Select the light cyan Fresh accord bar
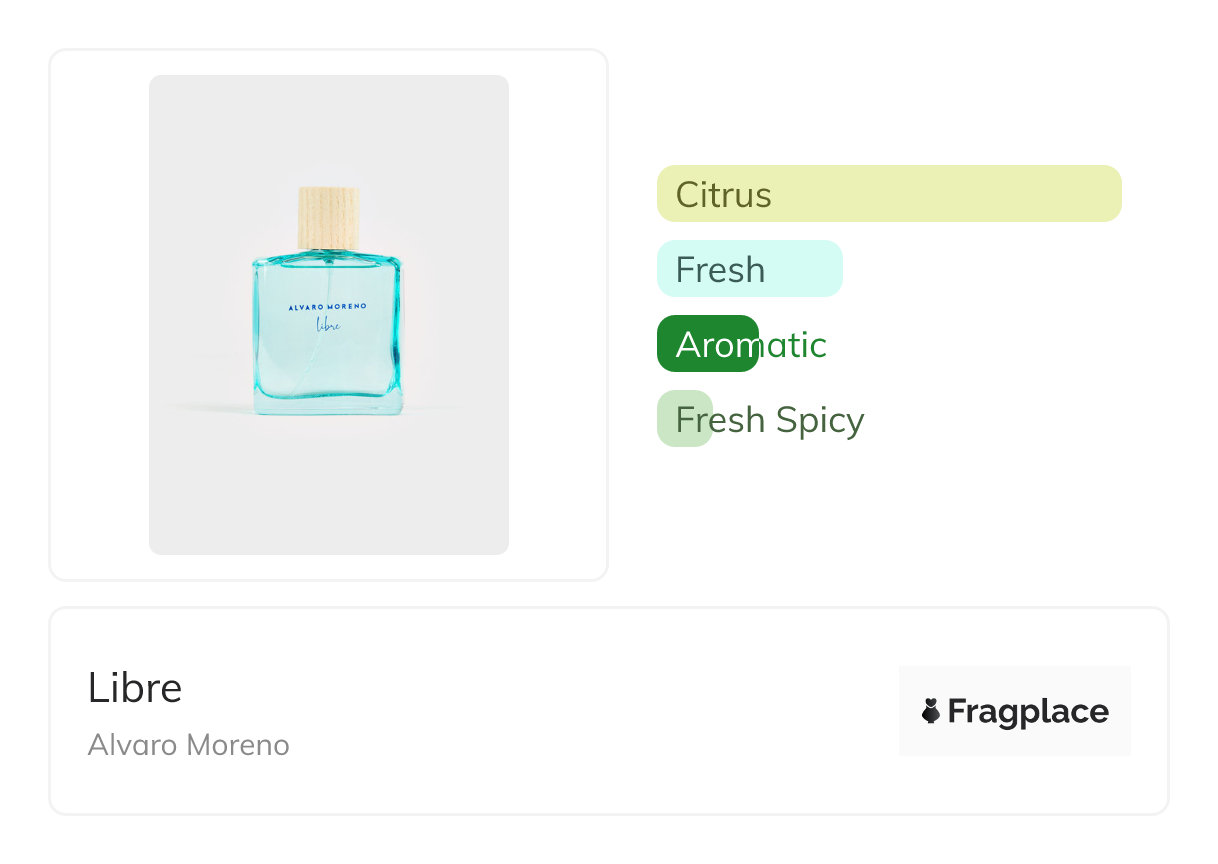The width and height of the screenshot is (1218, 864). pos(749,268)
